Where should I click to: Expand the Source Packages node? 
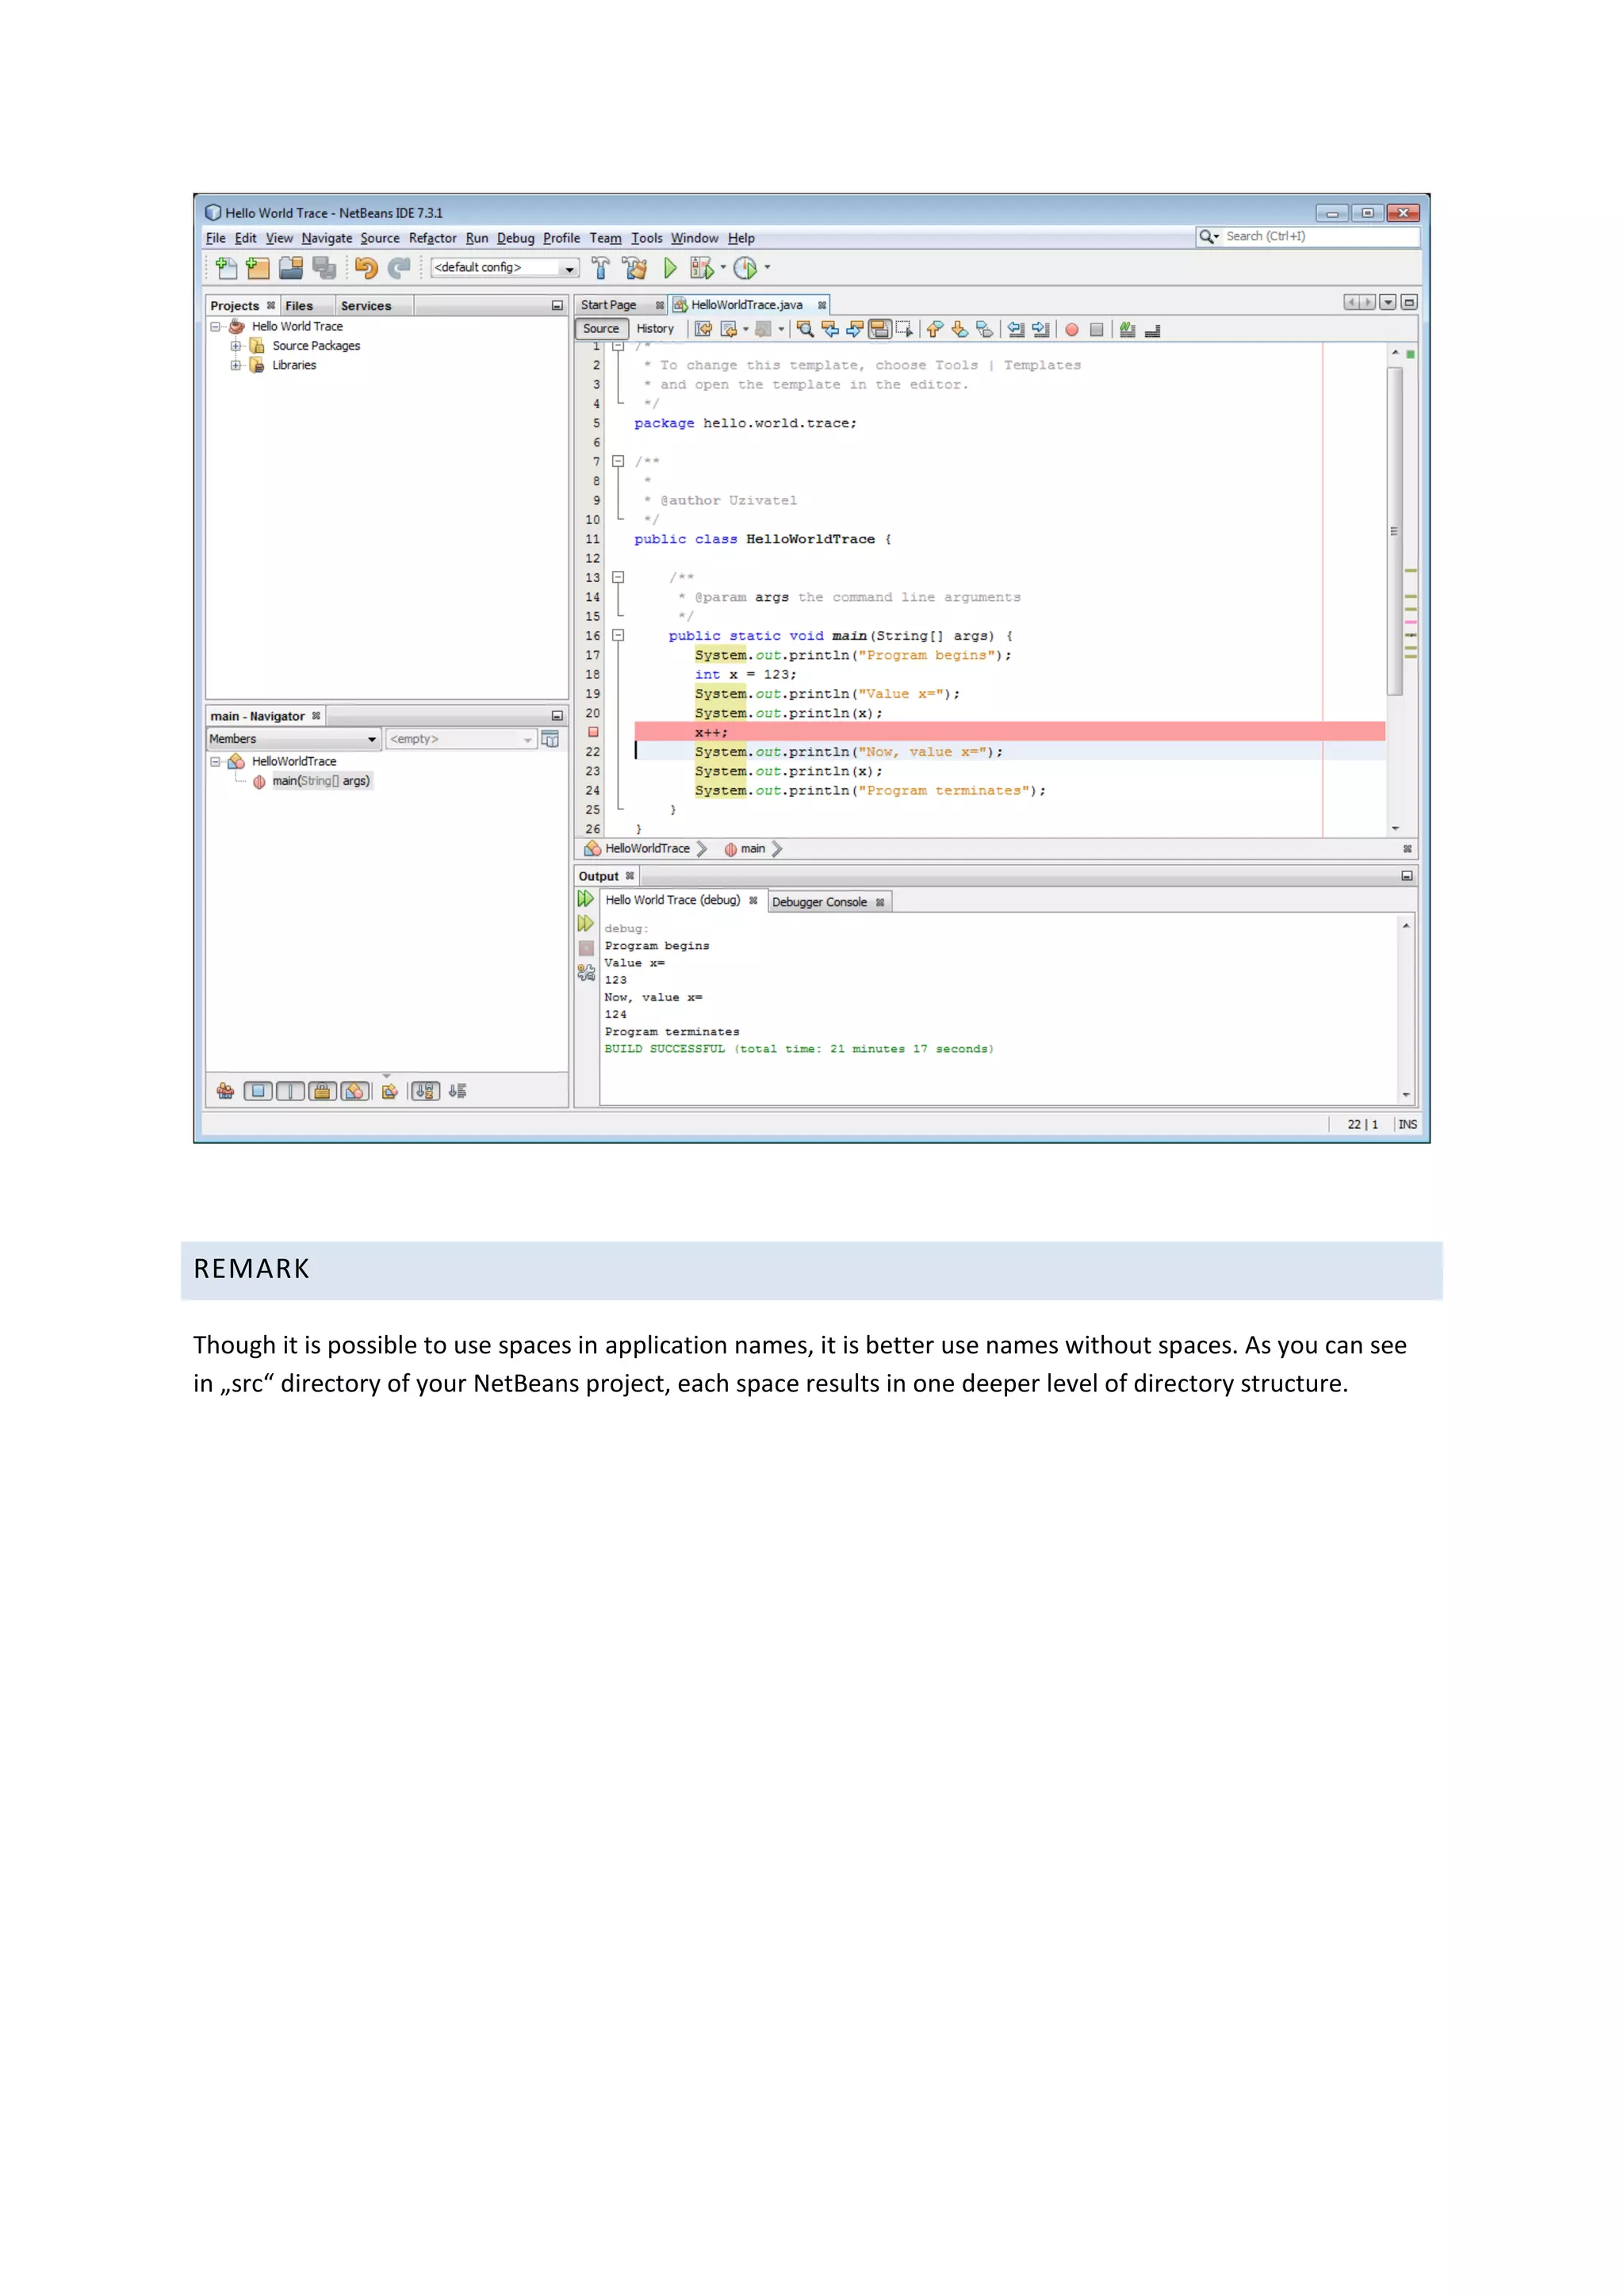click(x=236, y=346)
